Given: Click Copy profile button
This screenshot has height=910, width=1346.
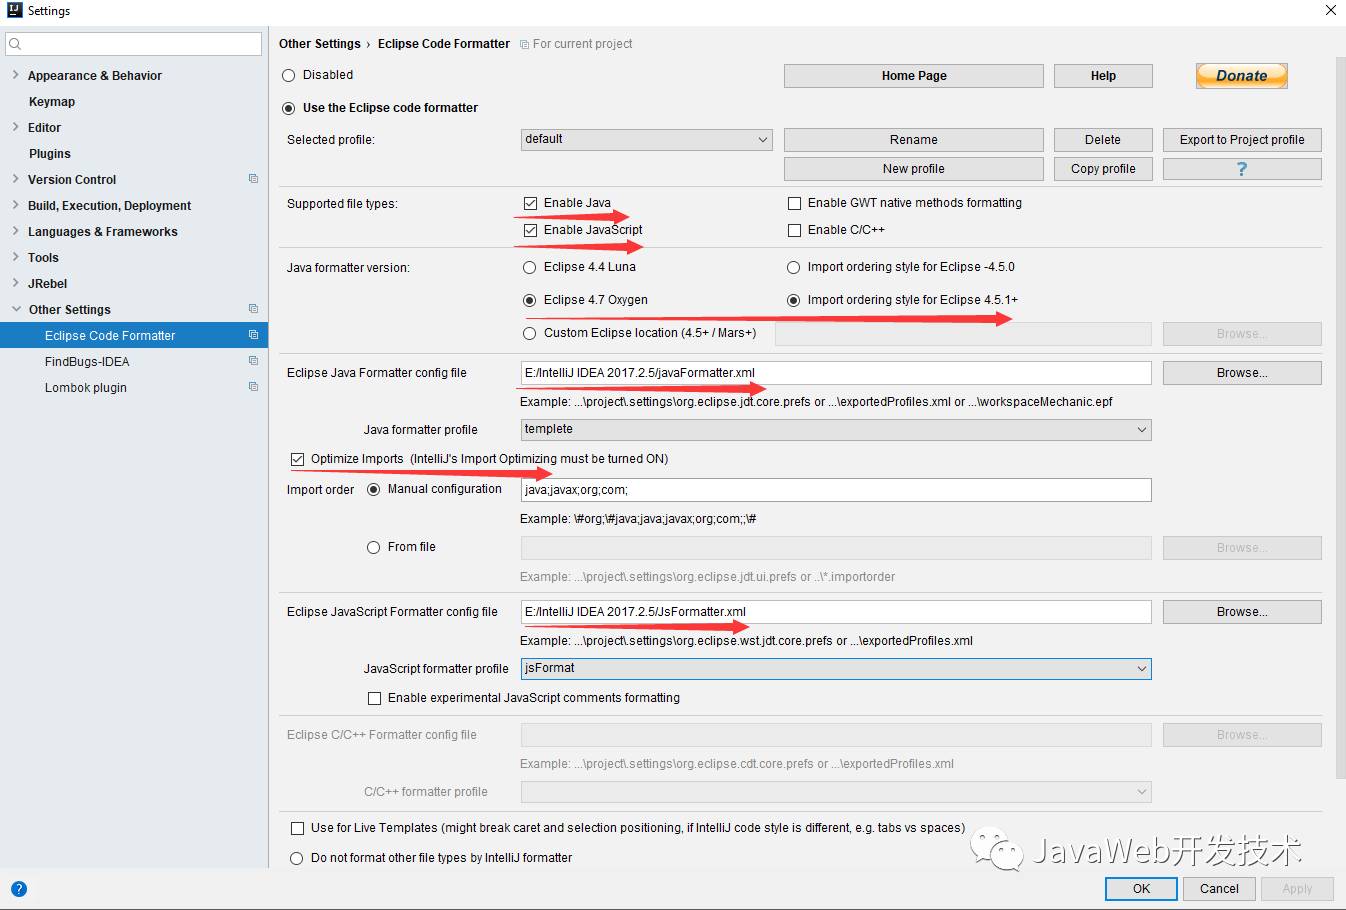Looking at the screenshot, I should point(1103,169).
